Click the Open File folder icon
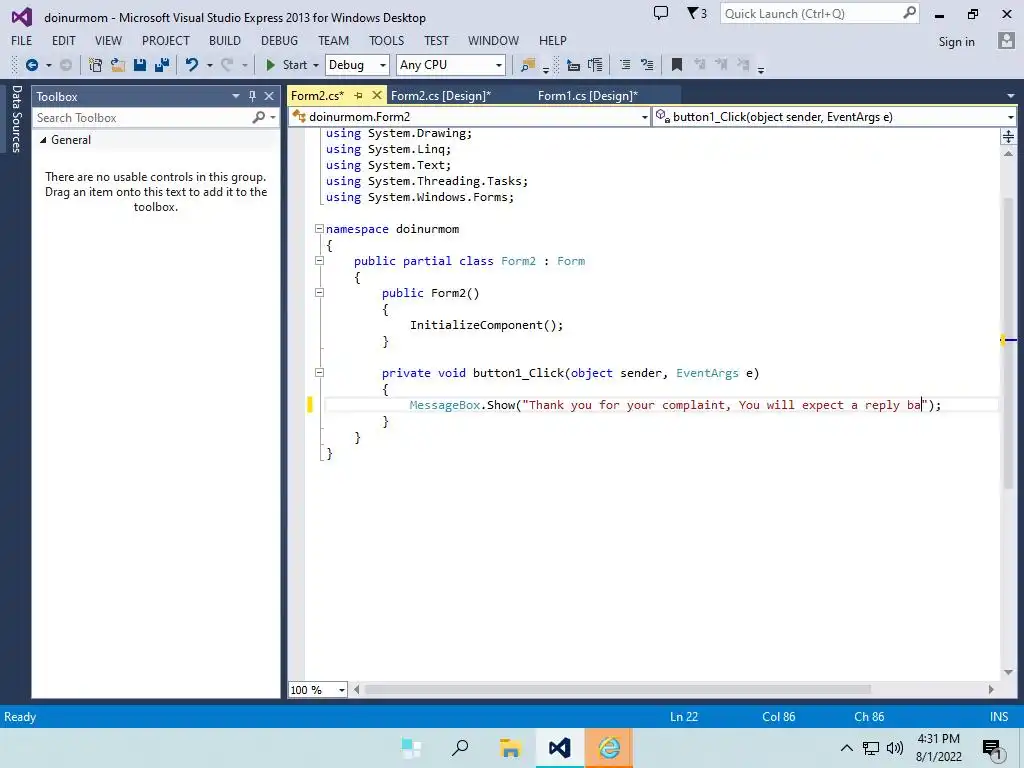1024x768 pixels. pos(118,65)
